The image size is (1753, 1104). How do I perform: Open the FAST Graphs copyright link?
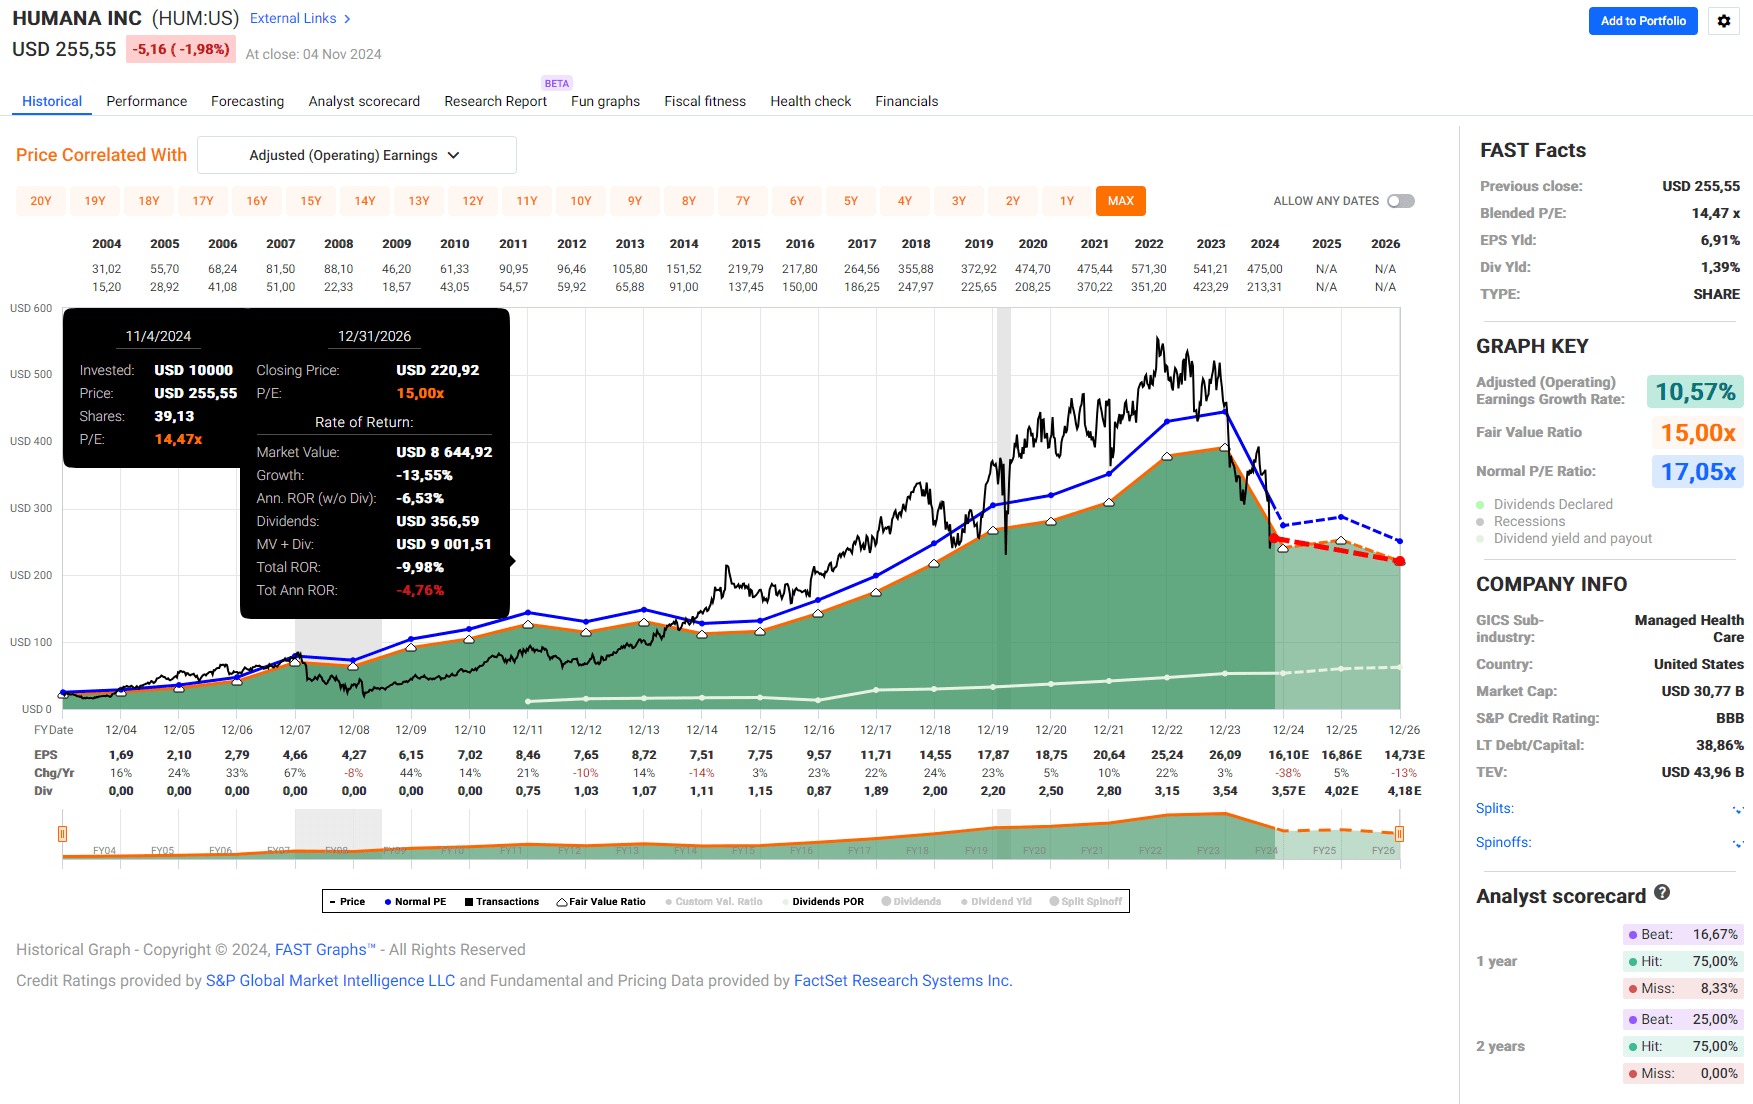(322, 949)
